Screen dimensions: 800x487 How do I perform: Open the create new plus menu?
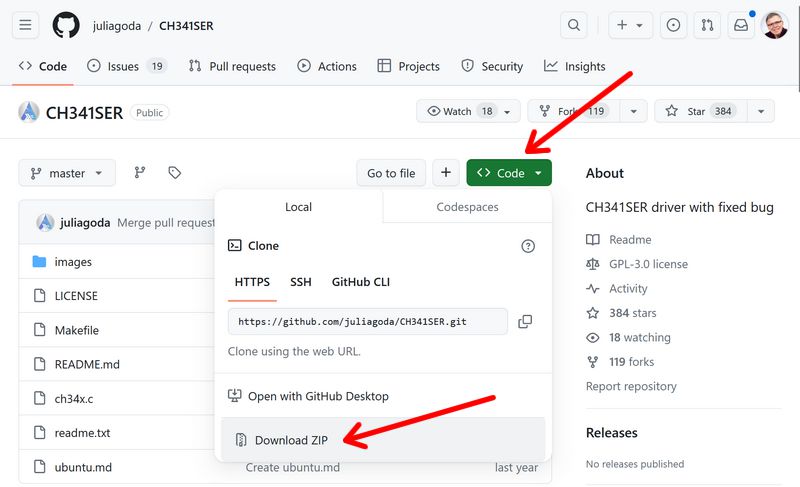[630, 25]
